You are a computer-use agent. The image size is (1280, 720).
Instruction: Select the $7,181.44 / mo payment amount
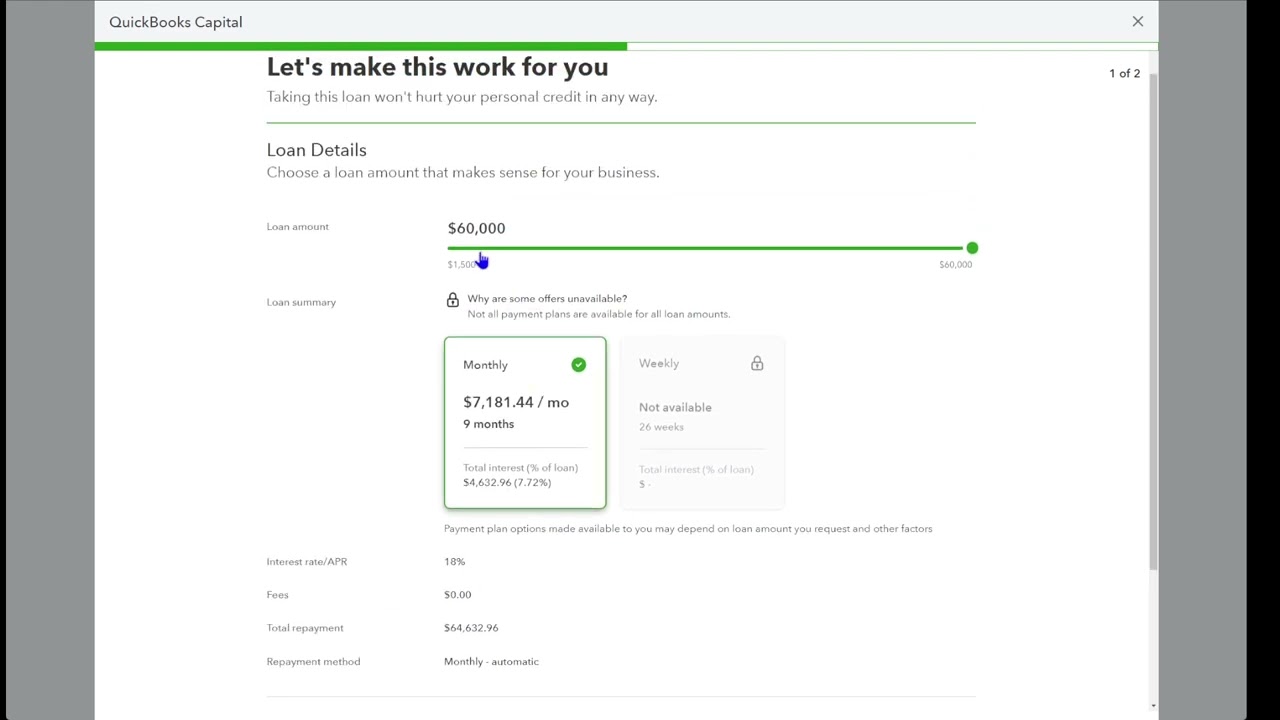click(515, 402)
